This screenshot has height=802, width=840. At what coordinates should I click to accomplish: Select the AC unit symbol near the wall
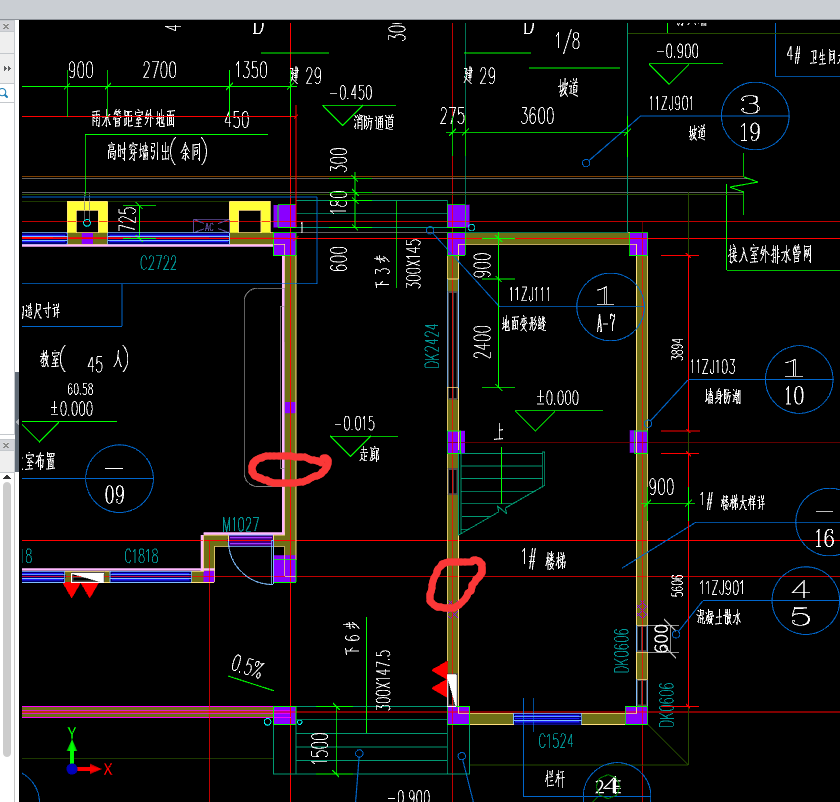(210, 226)
